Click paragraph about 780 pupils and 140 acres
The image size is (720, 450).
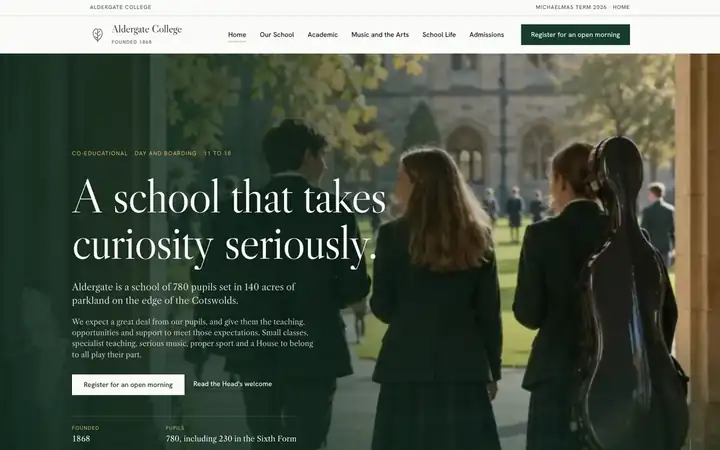(184, 294)
